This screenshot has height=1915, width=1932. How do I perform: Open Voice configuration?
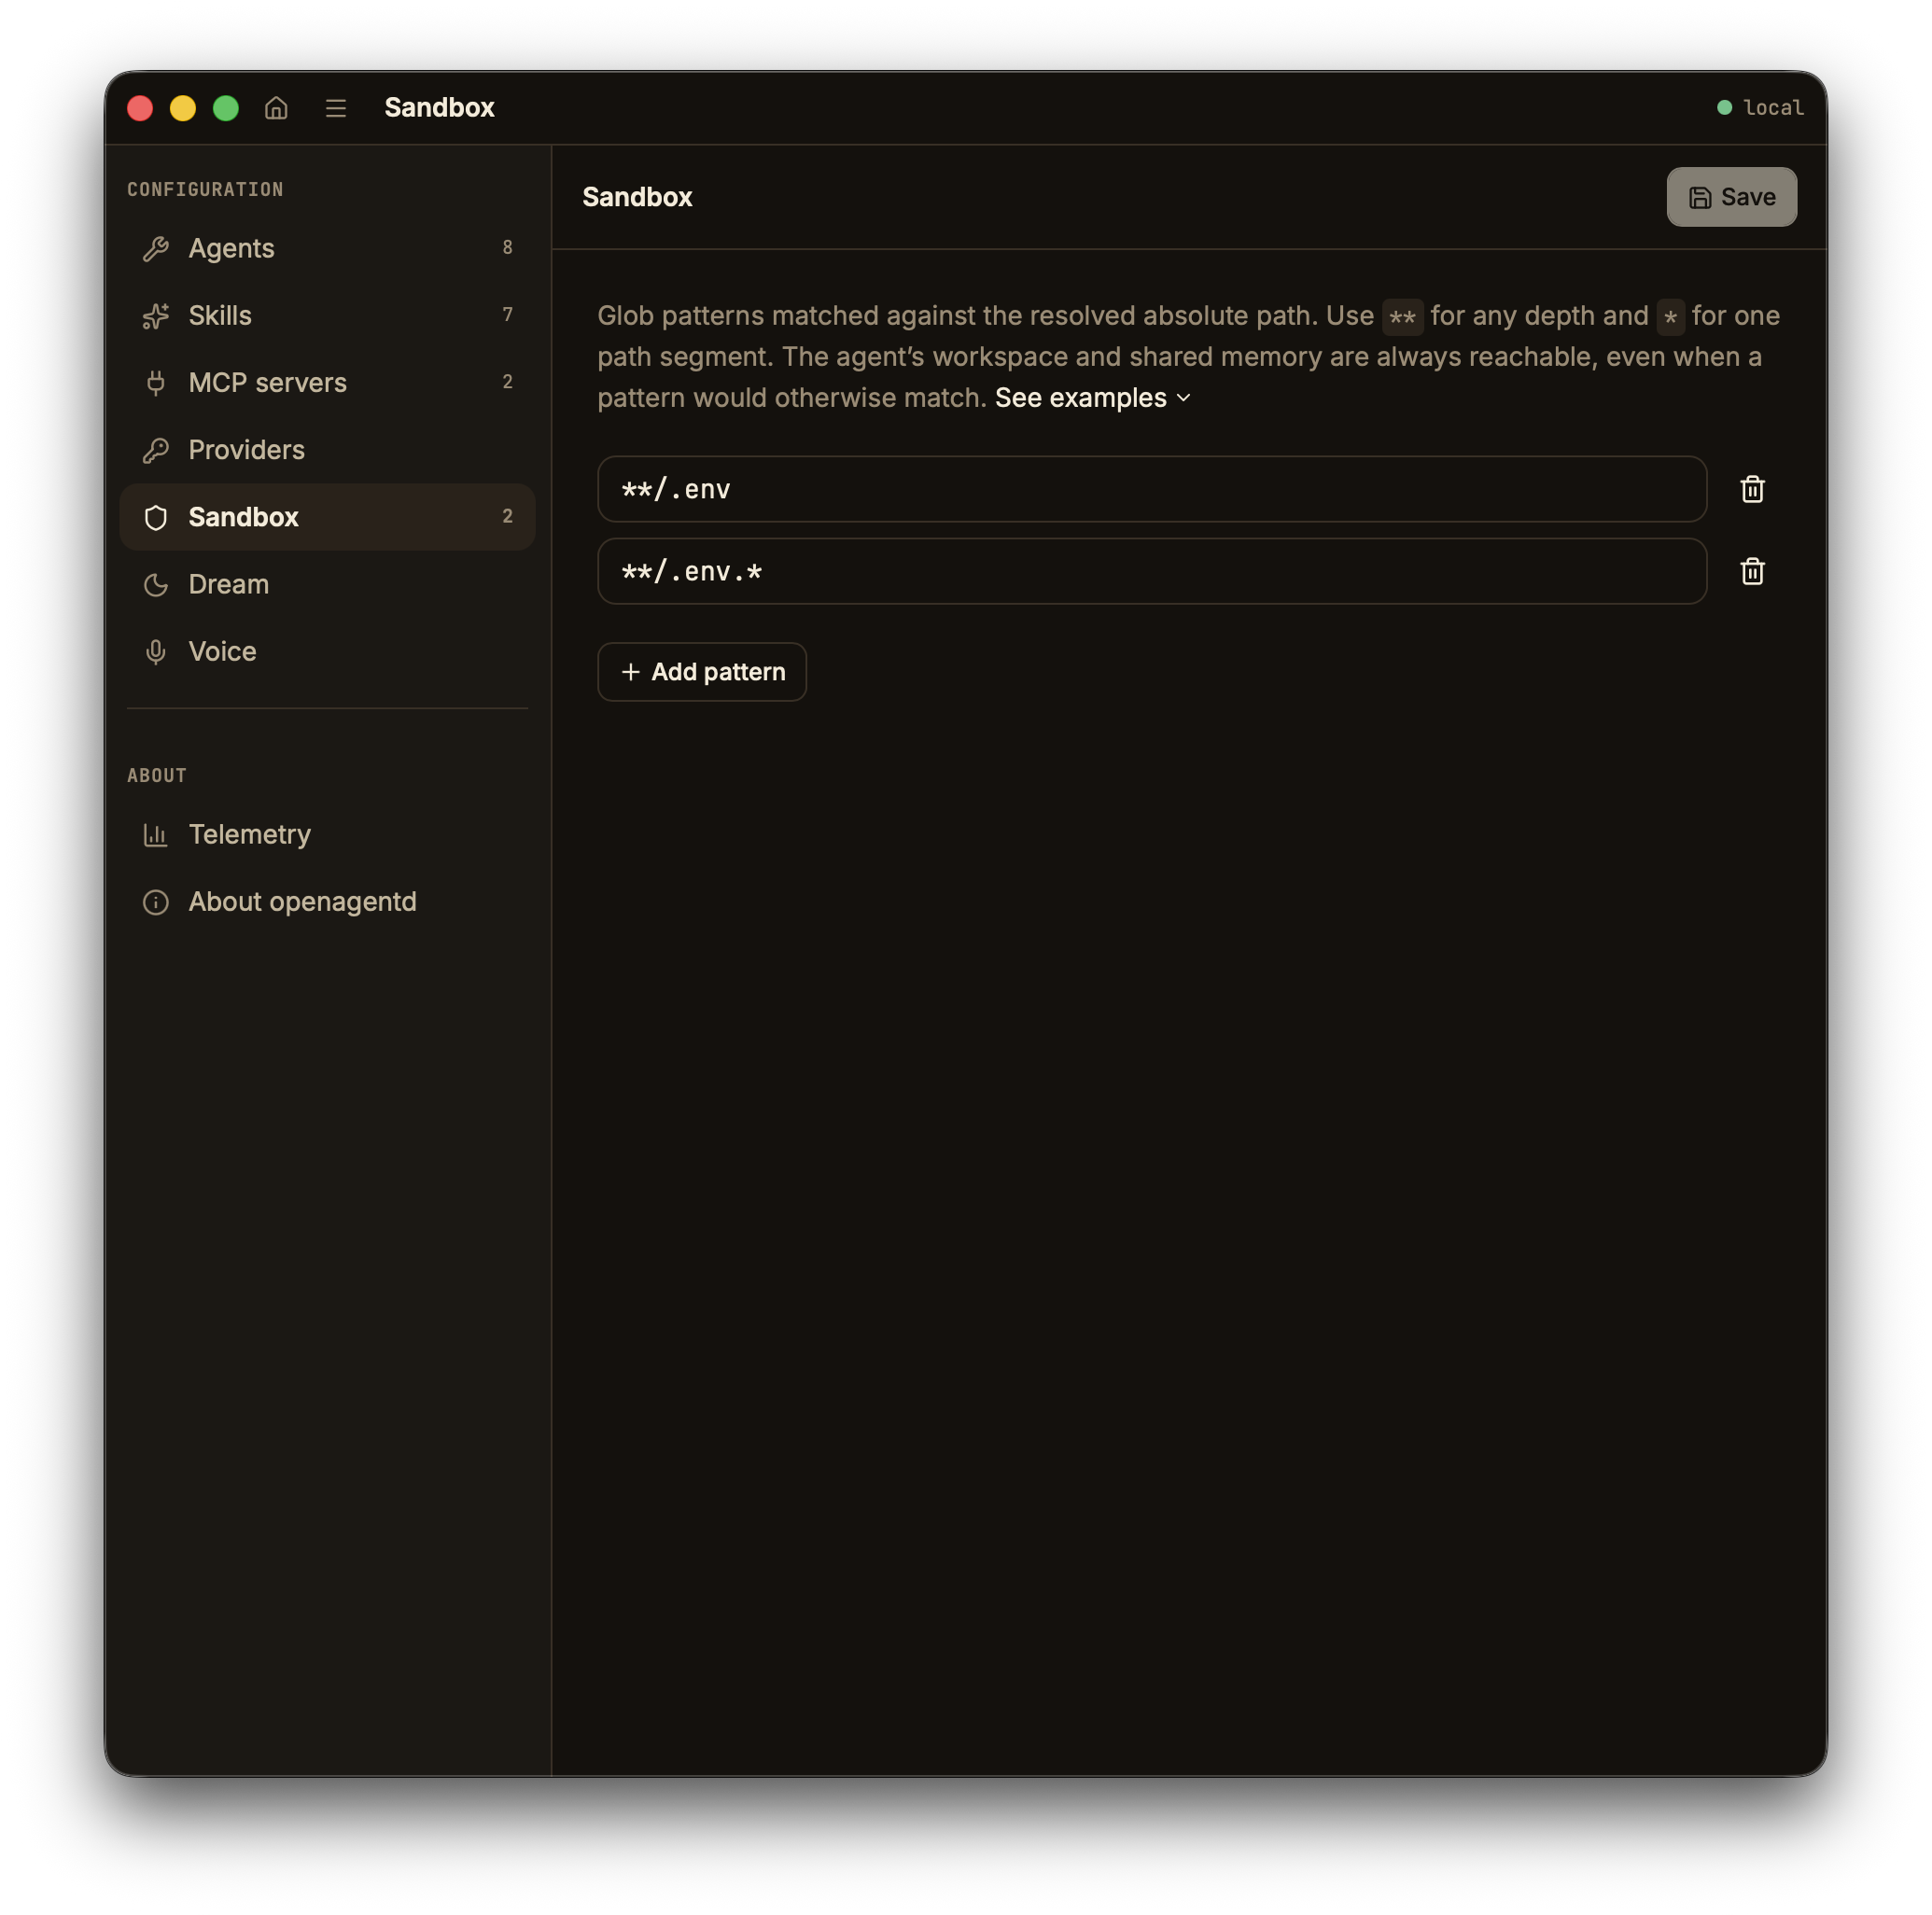point(327,652)
